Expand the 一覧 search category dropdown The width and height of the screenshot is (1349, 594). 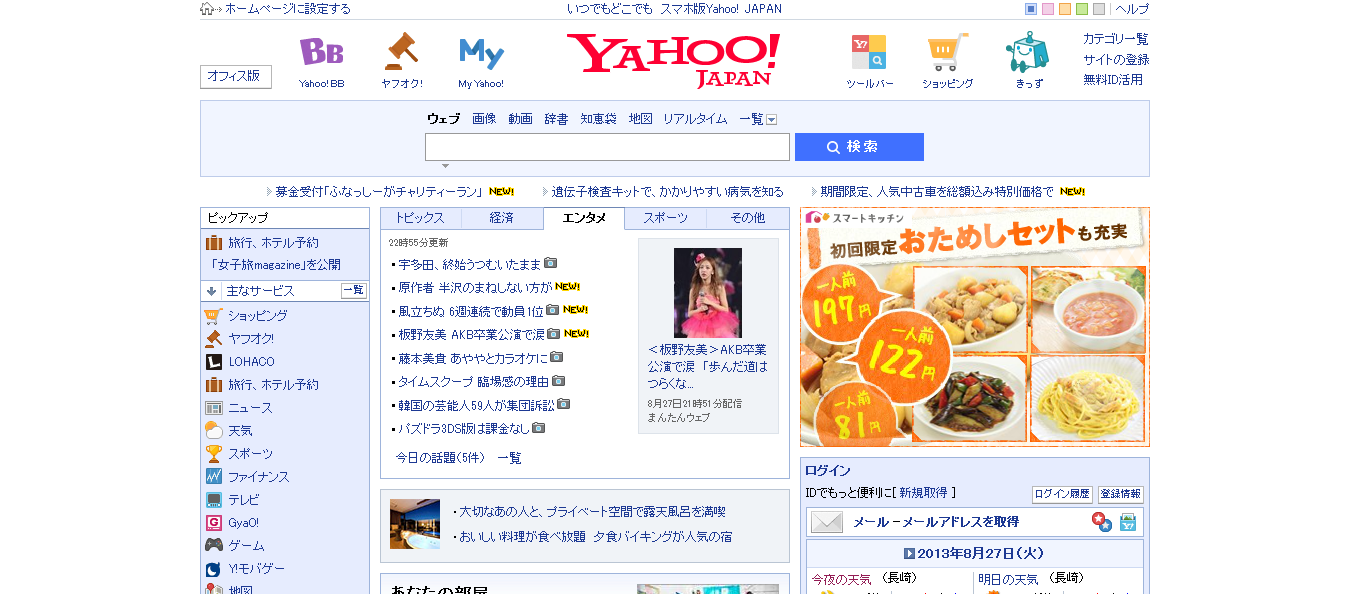[771, 119]
